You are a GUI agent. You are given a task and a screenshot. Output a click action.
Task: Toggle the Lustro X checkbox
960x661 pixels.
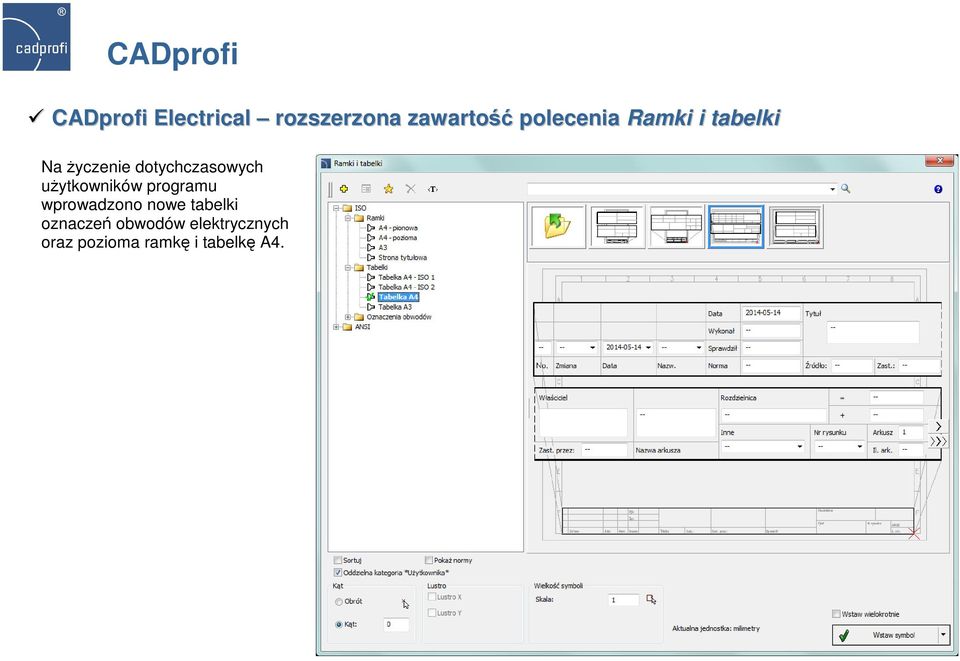pos(432,597)
